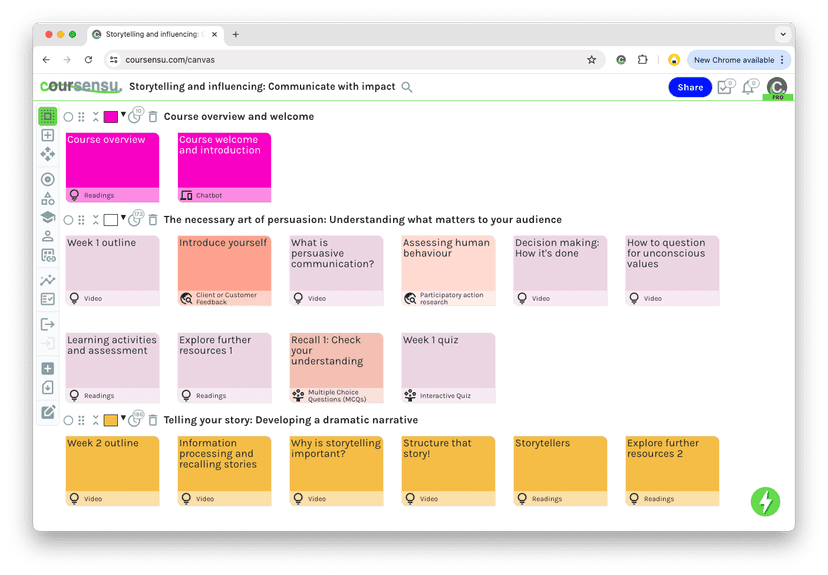Open the graduation cap sidebar icon
The height and width of the screenshot is (575, 828).
(48, 217)
